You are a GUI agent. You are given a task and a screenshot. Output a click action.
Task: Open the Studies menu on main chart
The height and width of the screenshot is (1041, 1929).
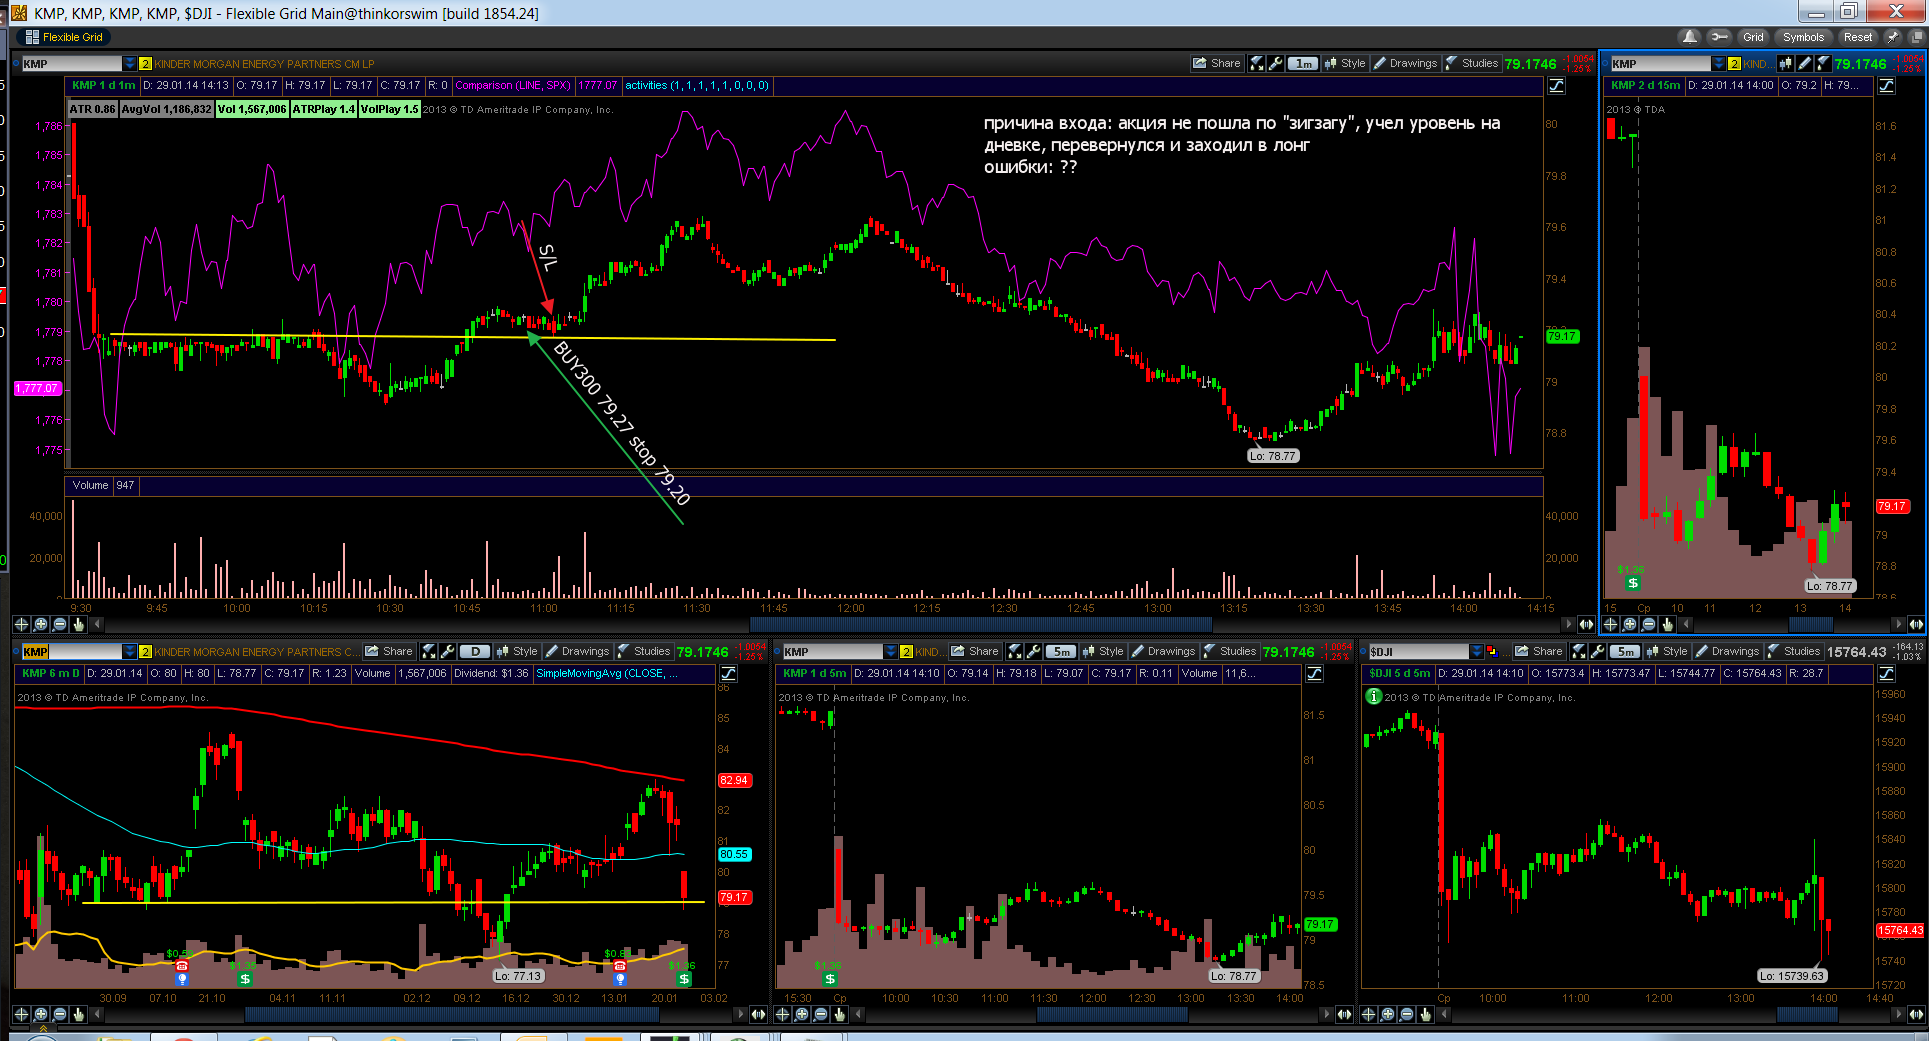click(1472, 63)
